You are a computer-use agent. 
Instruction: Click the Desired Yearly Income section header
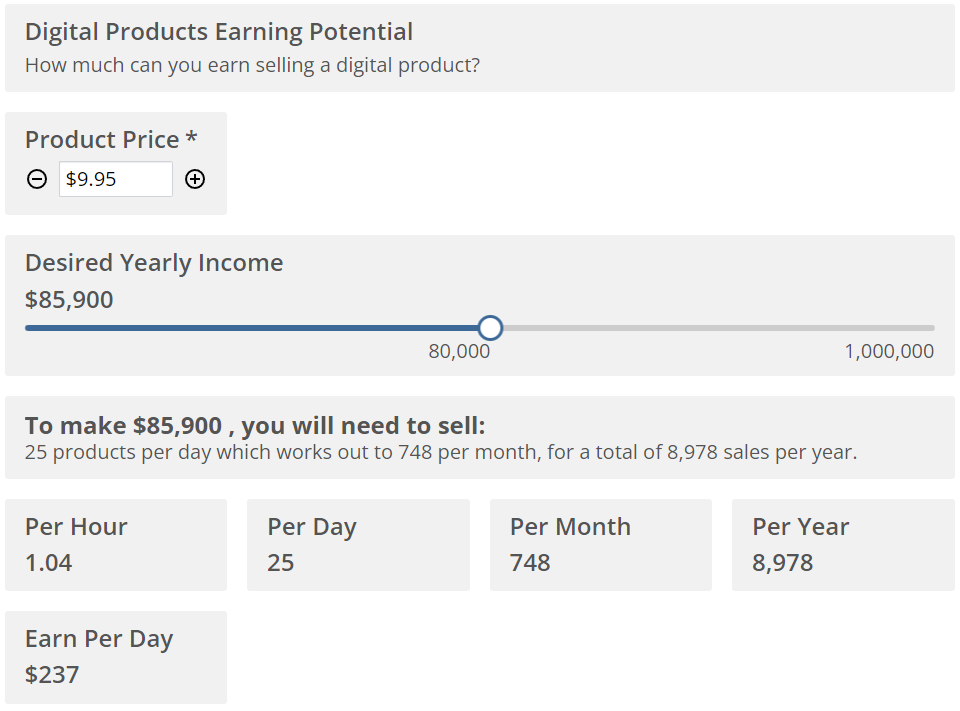pos(153,262)
